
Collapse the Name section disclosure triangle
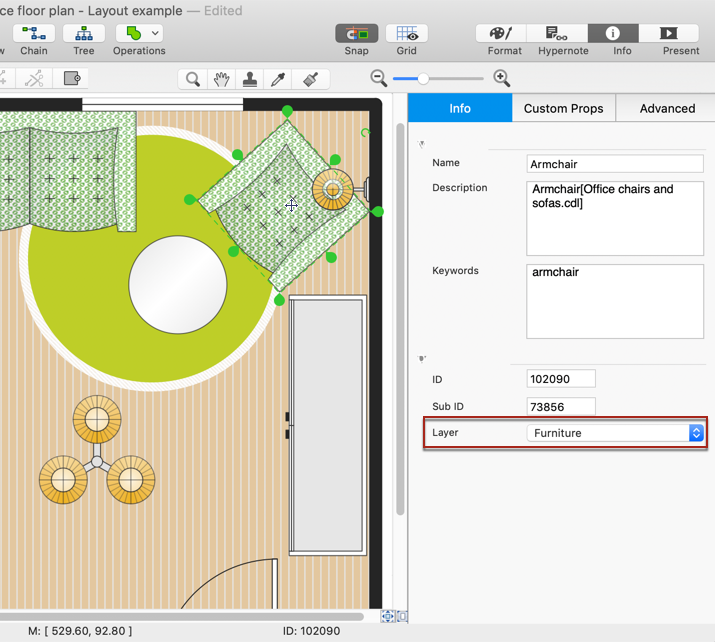422,145
